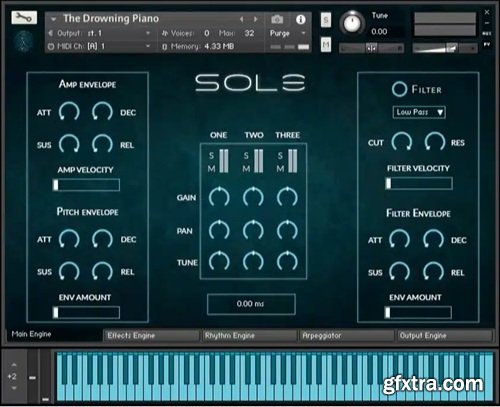Click the PAN knob for layer THREE

click(x=287, y=230)
